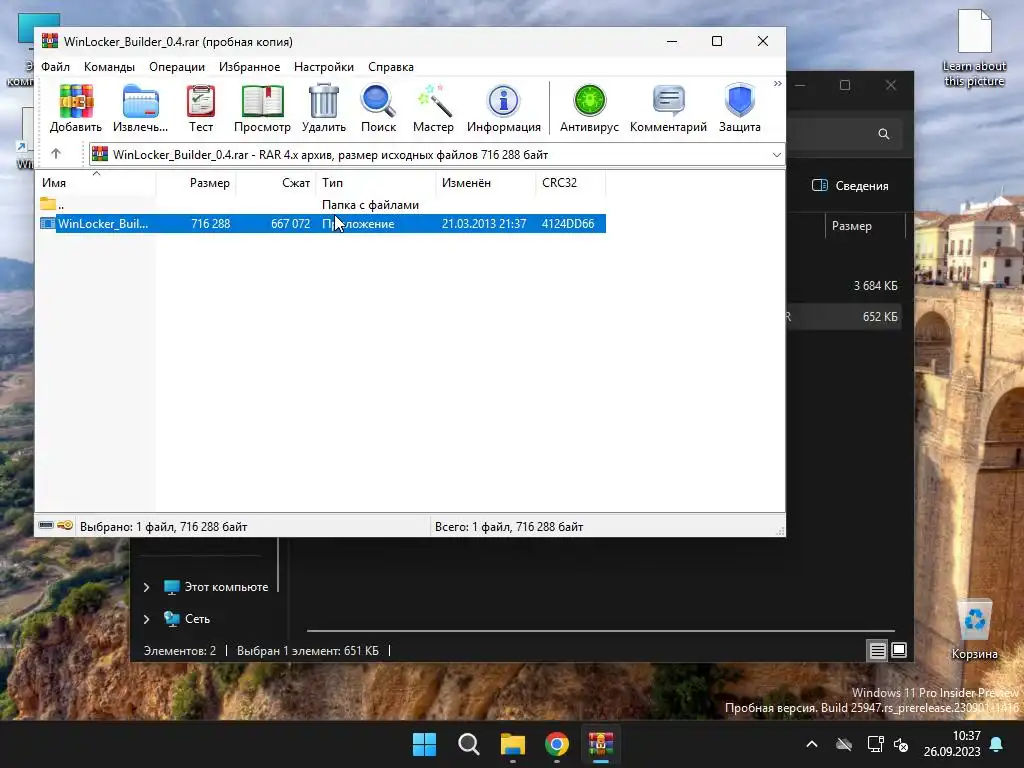Viewport: 1024px width, 768px height.
Task: Toggle Сведения details pane in Explorer
Action: (x=850, y=185)
